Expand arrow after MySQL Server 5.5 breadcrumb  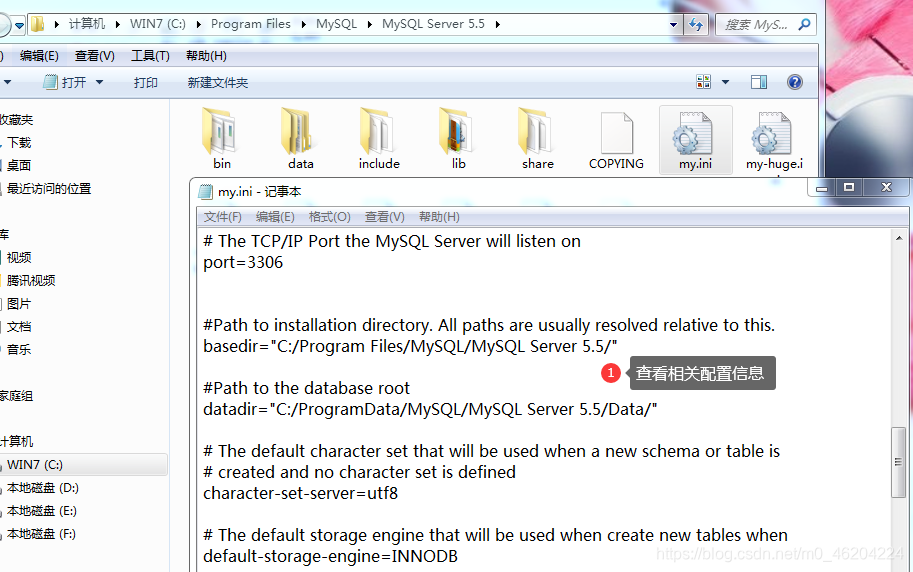pyautogui.click(x=498, y=24)
